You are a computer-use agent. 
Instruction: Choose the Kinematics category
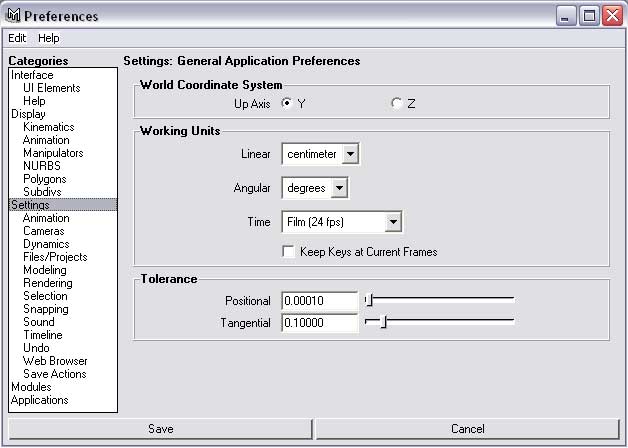48,127
